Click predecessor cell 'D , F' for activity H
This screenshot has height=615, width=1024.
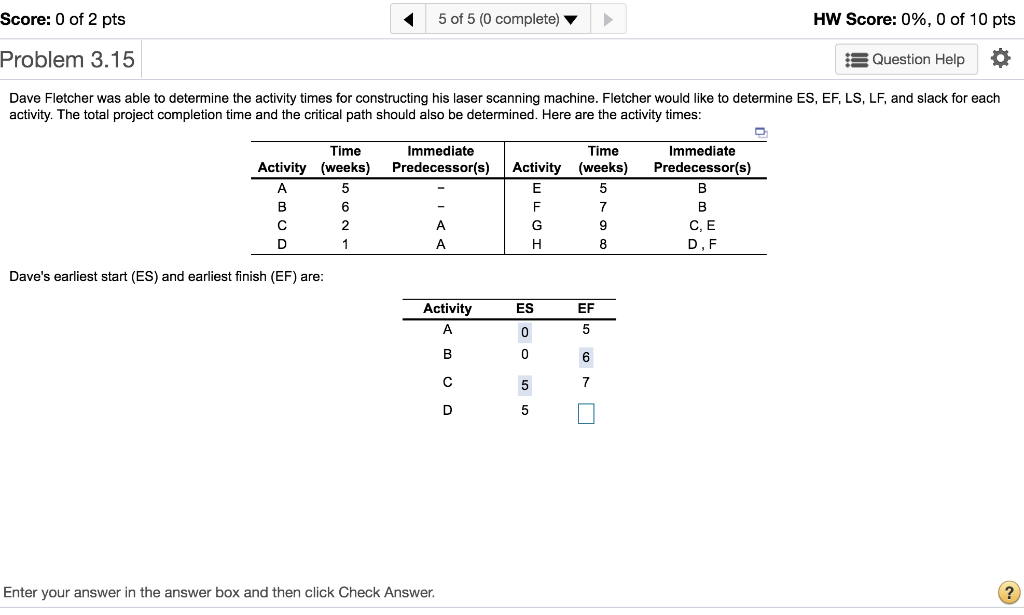tap(702, 244)
